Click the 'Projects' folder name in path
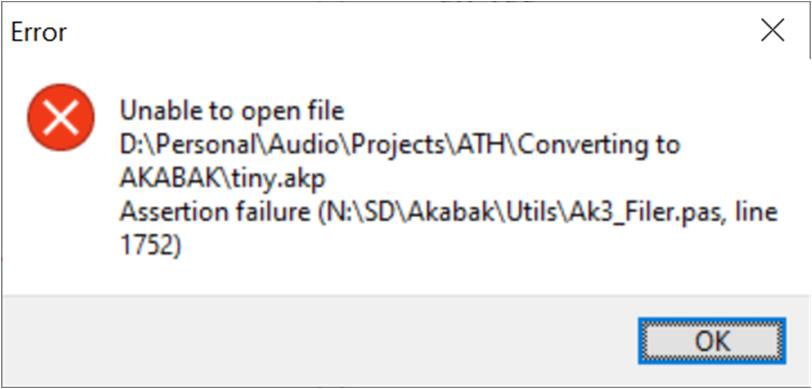Image resolution: width=812 pixels, height=389 pixels. click(x=397, y=146)
